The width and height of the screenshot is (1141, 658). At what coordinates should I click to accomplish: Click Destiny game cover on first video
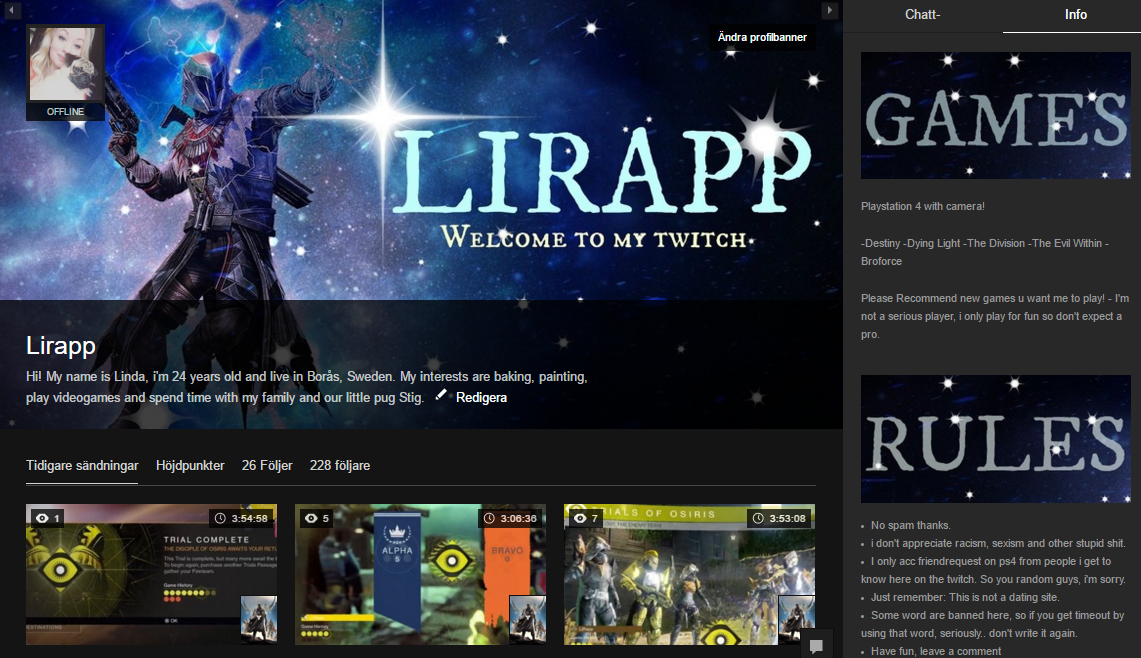pyautogui.click(x=259, y=619)
